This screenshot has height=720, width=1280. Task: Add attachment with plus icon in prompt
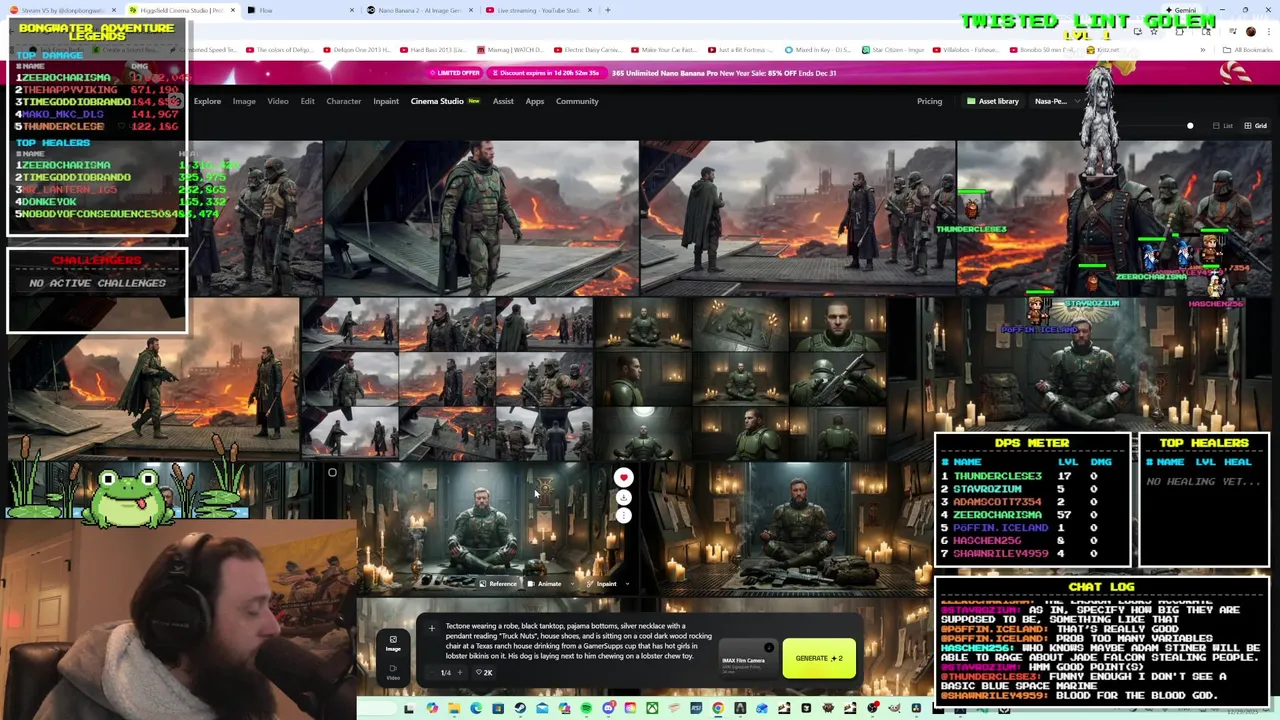point(432,628)
